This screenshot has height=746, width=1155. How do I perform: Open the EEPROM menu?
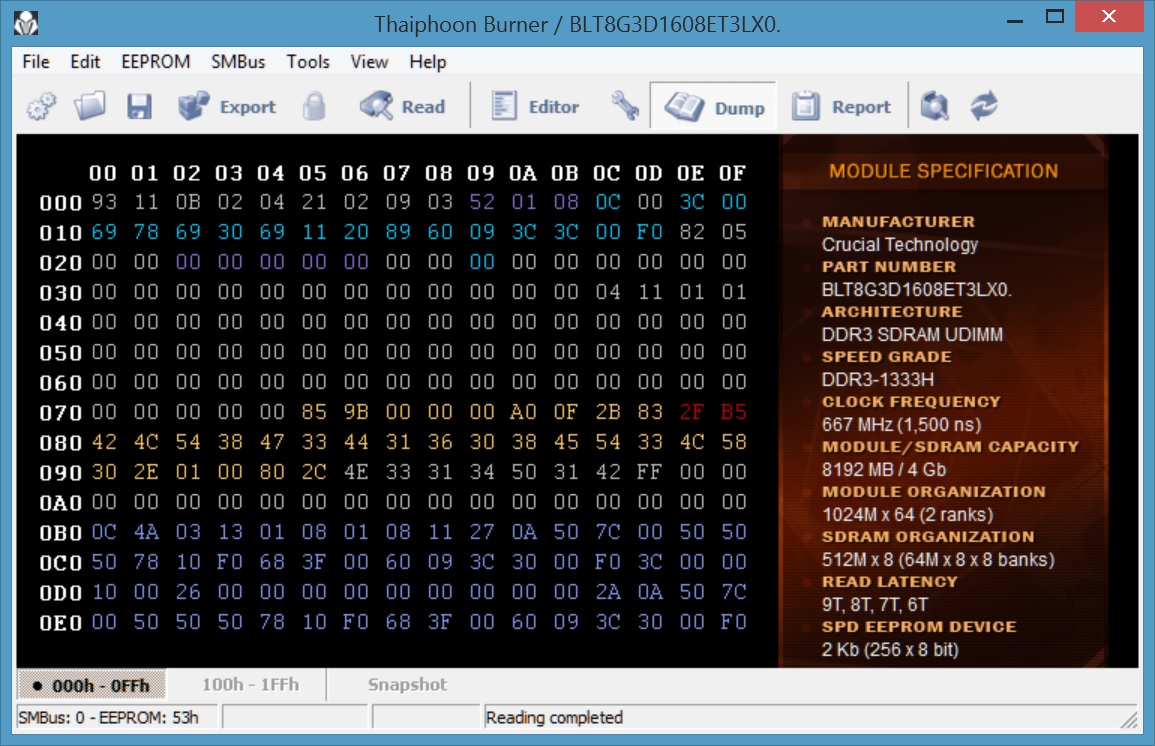(155, 62)
